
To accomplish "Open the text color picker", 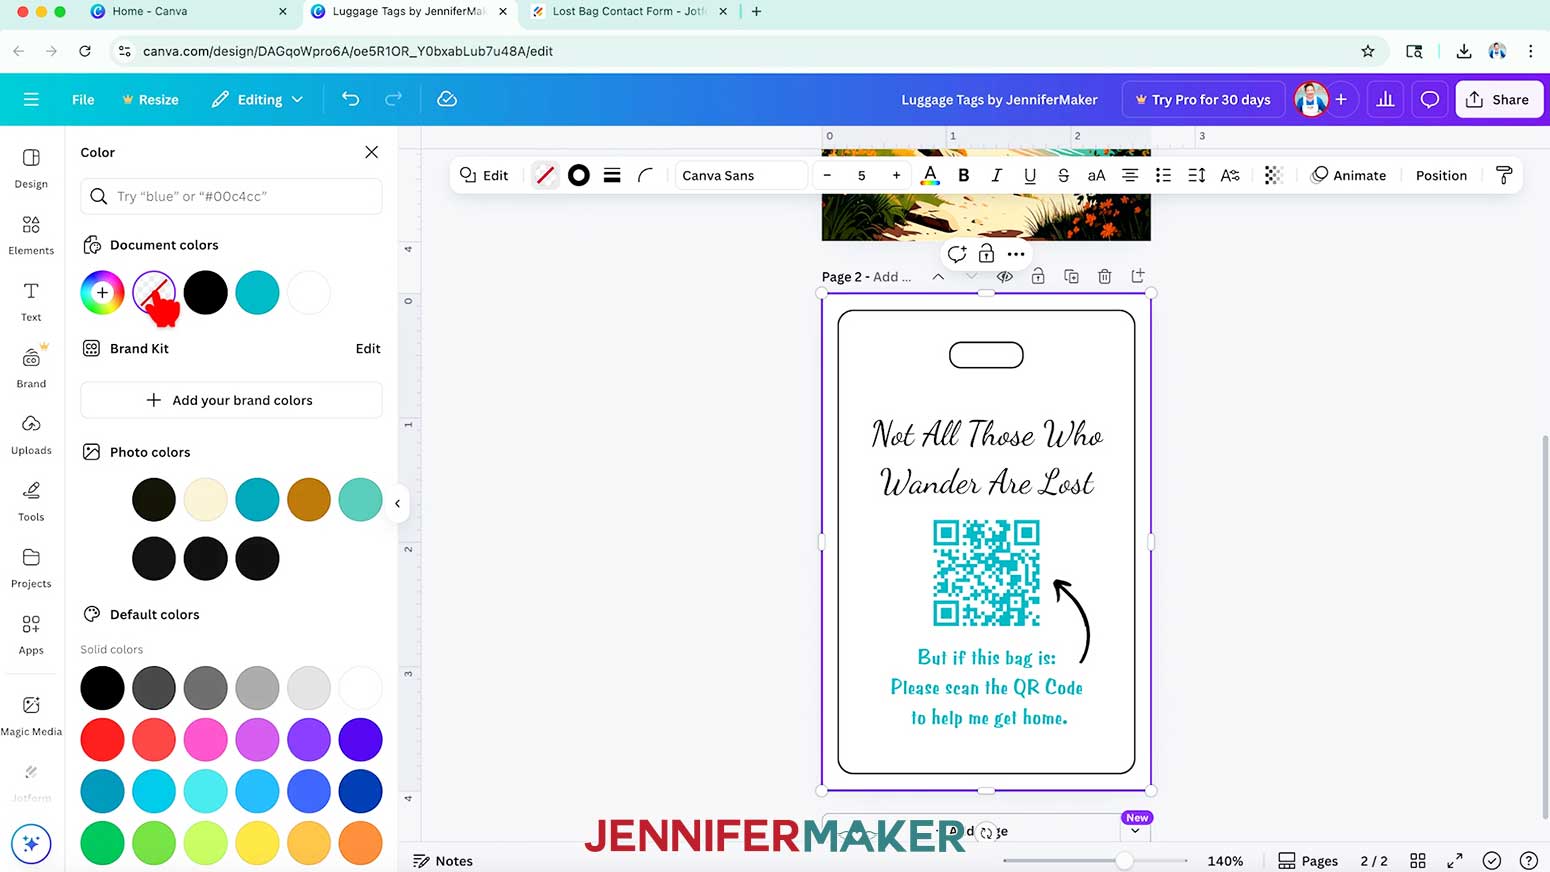I will (930, 175).
